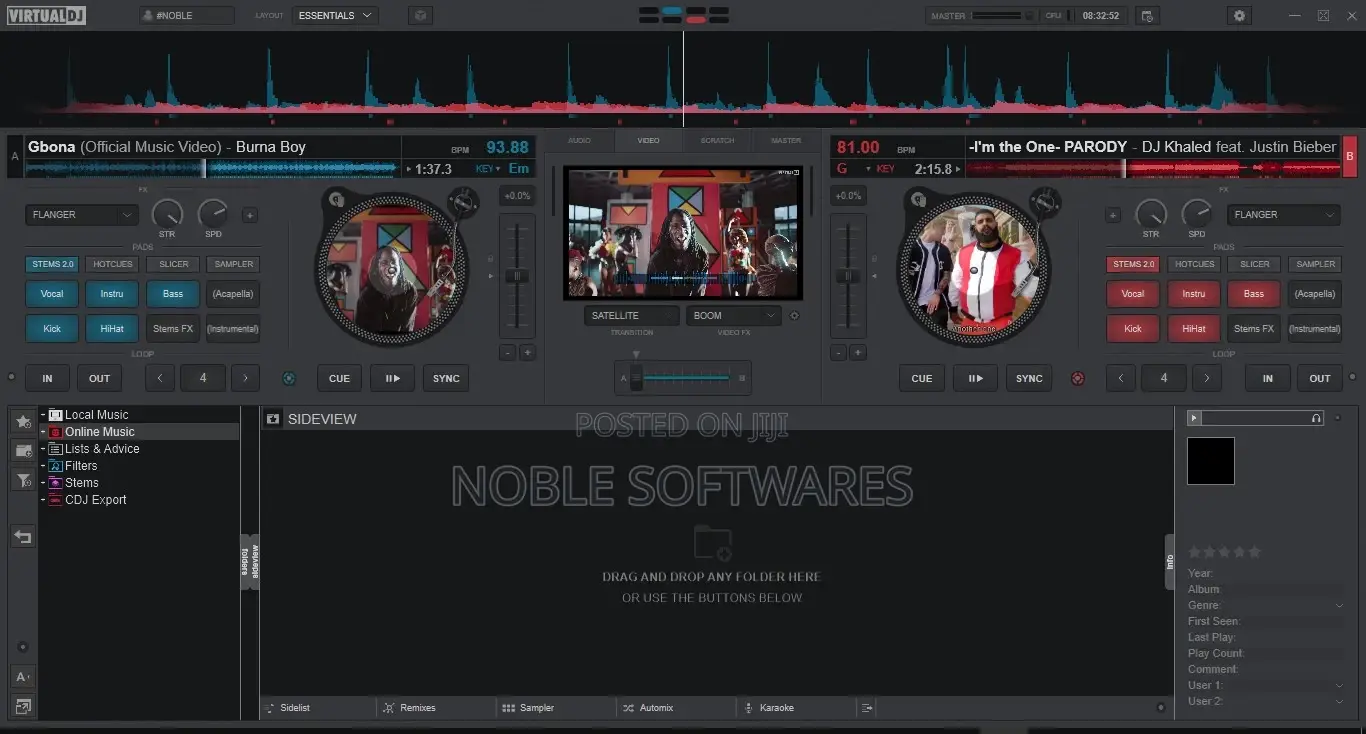Click the Sidelist icon in the bottom bar
The width and height of the screenshot is (1366, 734).
270,708
